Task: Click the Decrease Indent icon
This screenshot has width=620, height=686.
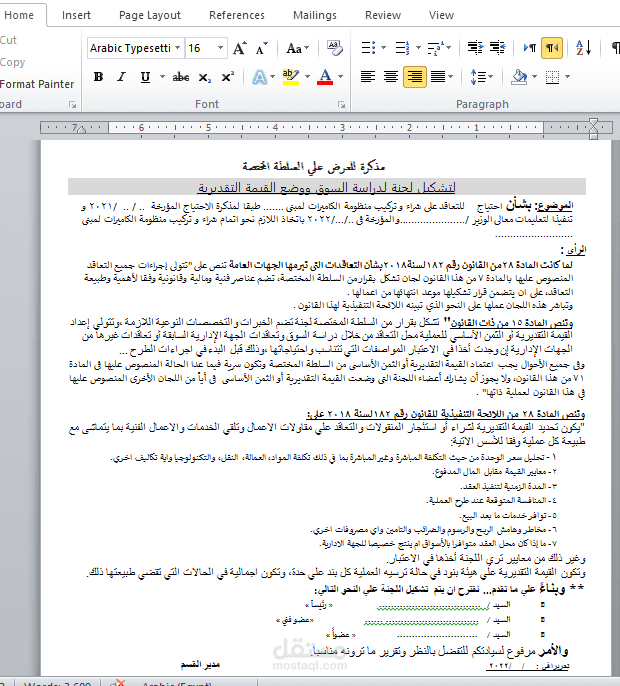Action: pyautogui.click(x=475, y=47)
